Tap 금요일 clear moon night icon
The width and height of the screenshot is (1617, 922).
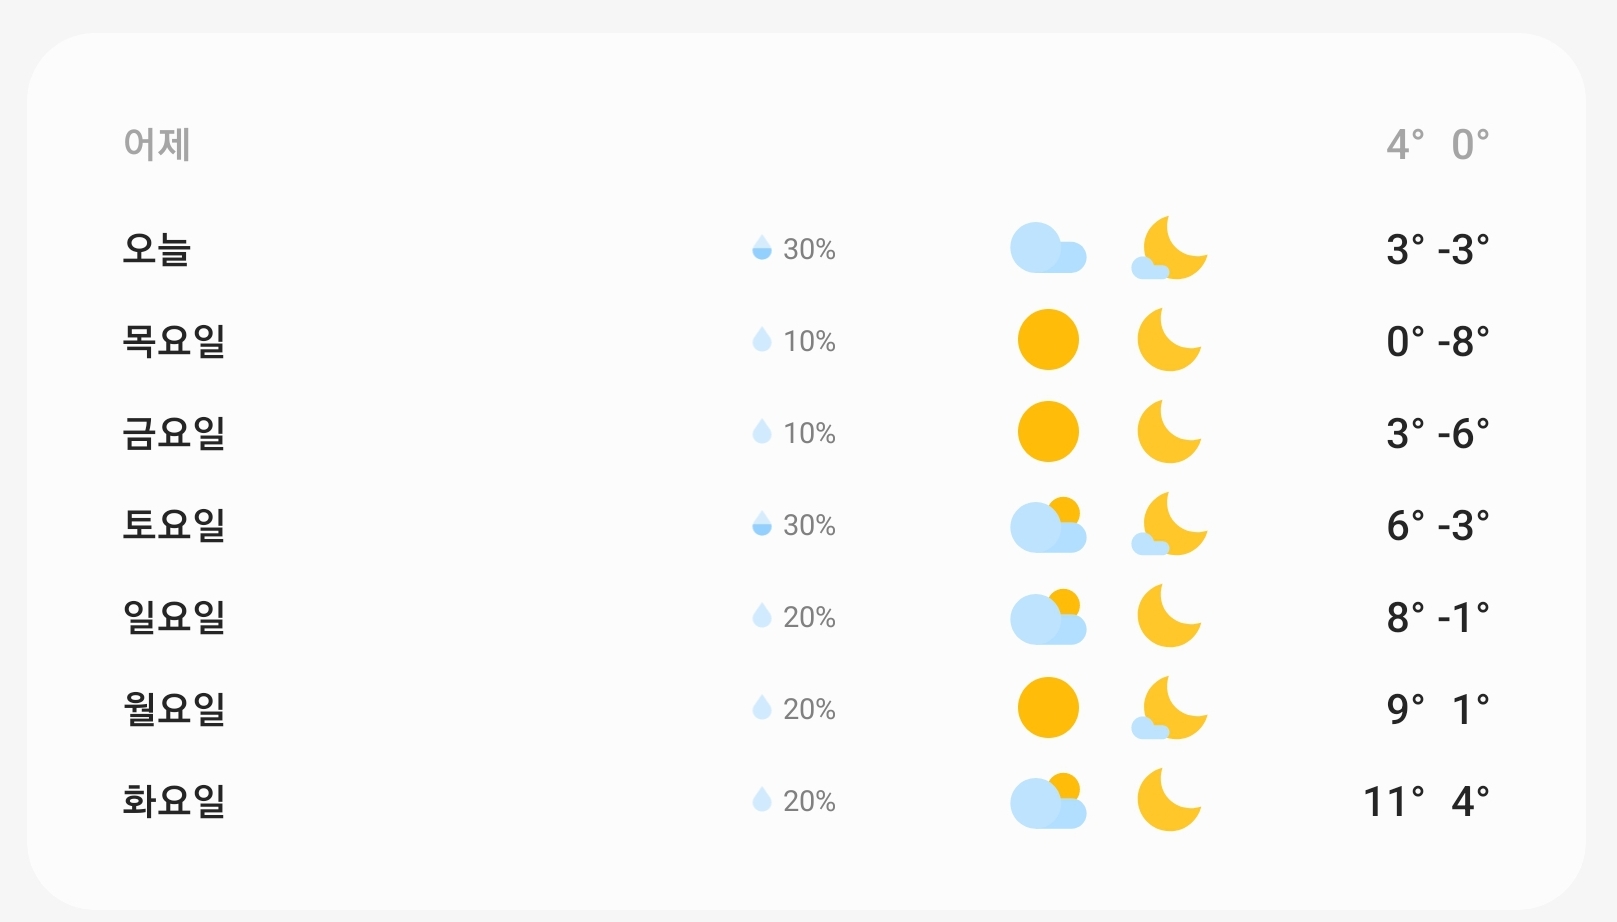pyautogui.click(x=1169, y=432)
